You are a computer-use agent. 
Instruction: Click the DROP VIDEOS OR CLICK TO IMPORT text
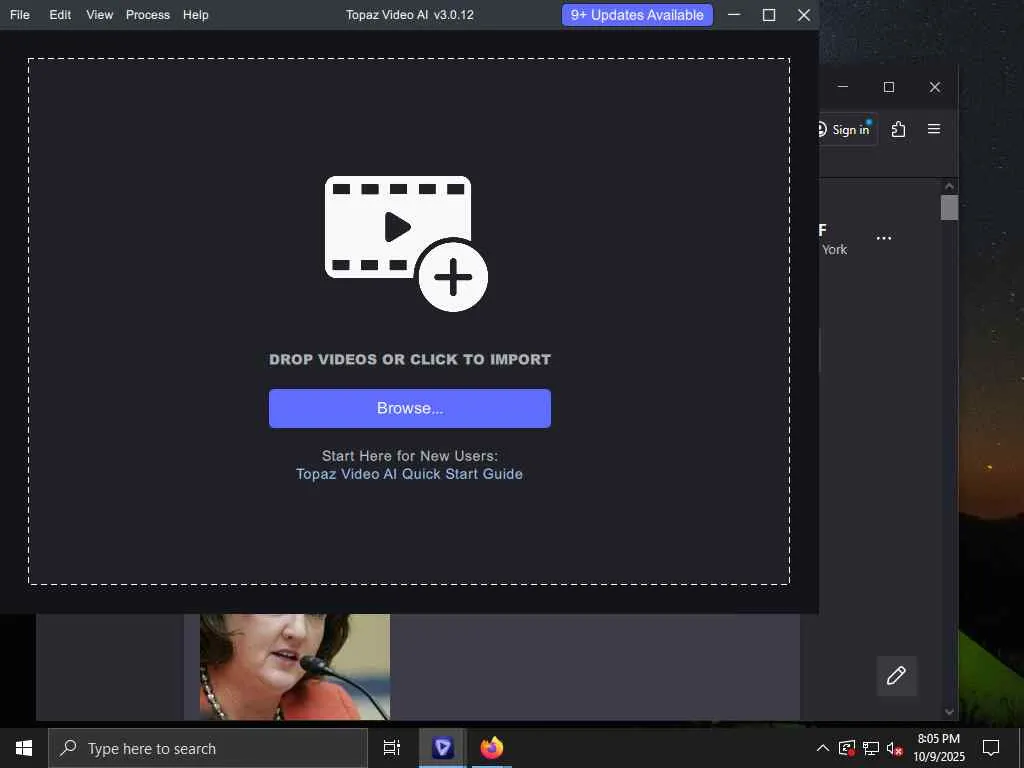409,359
